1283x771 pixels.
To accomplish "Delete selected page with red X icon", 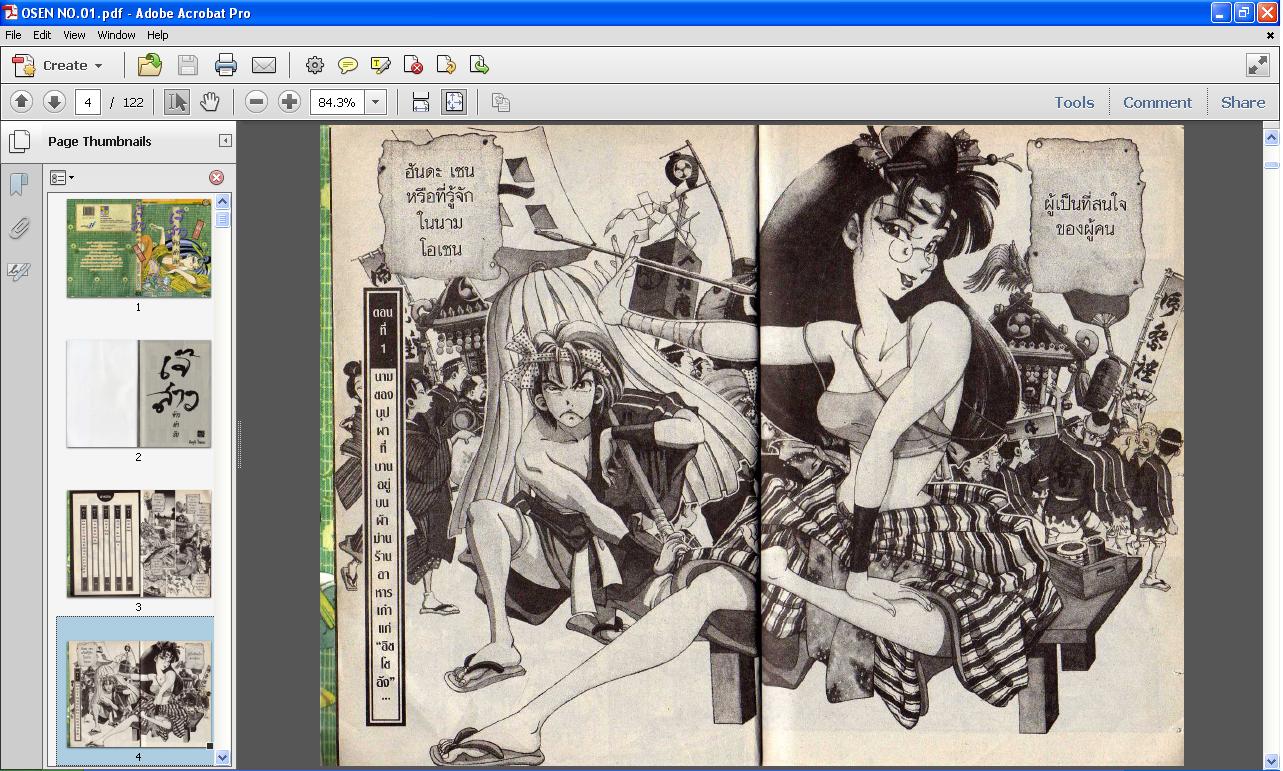I will 216,177.
